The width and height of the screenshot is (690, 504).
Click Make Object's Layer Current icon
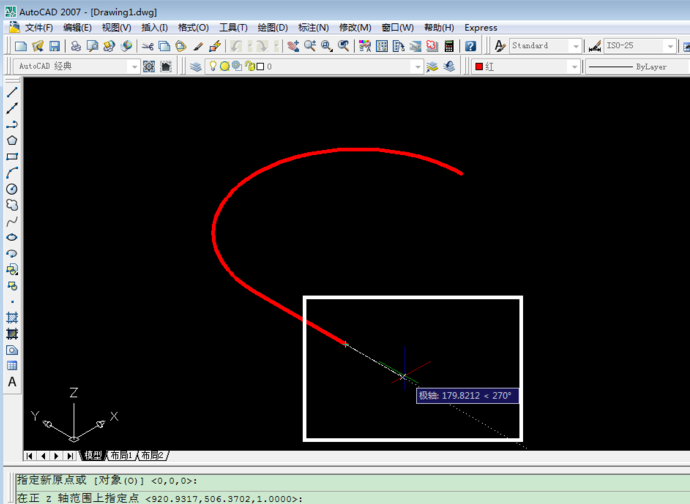coord(432,66)
